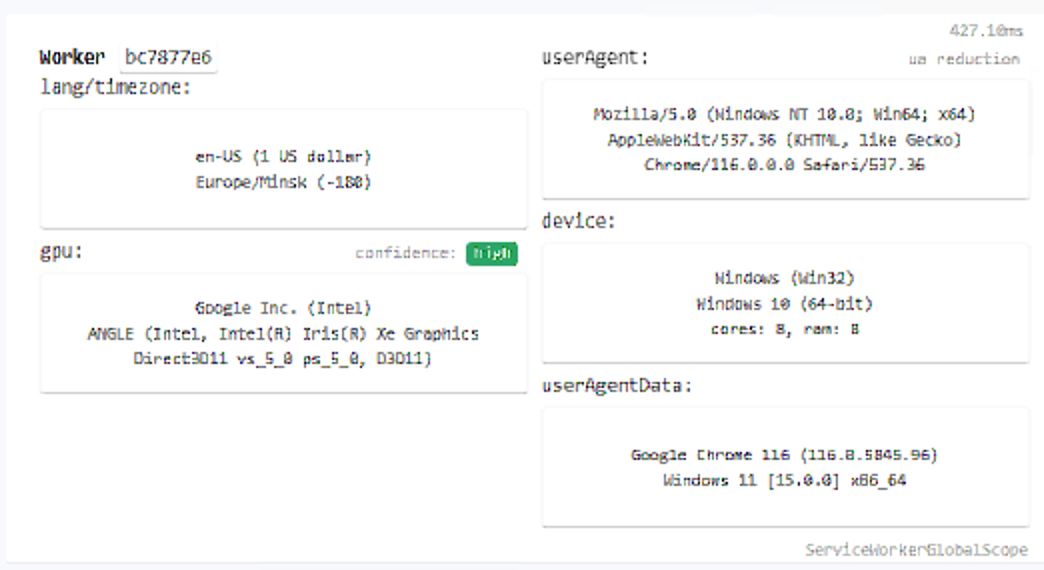
Task: Select the Windows 10 (64-bit) text
Action: 784,303
